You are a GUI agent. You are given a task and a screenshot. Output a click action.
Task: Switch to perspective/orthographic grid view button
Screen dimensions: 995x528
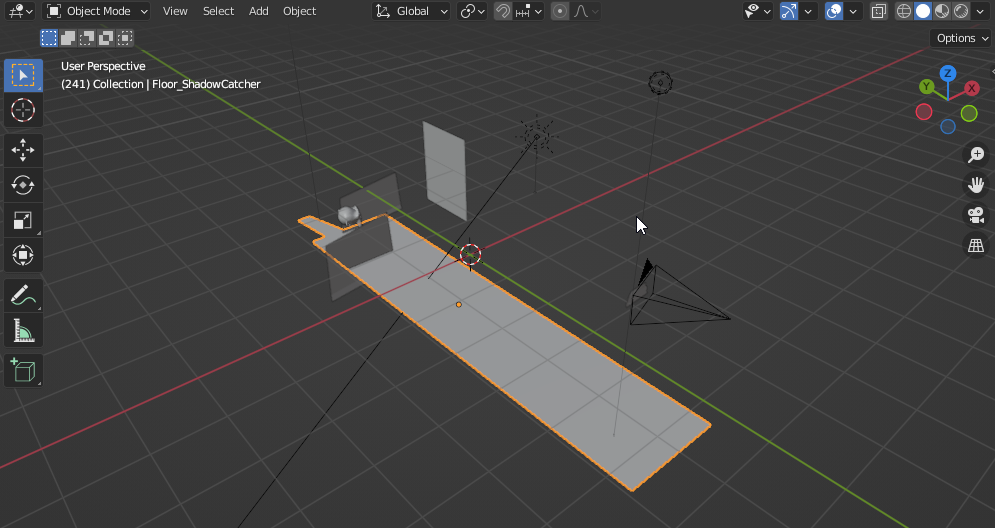point(976,245)
